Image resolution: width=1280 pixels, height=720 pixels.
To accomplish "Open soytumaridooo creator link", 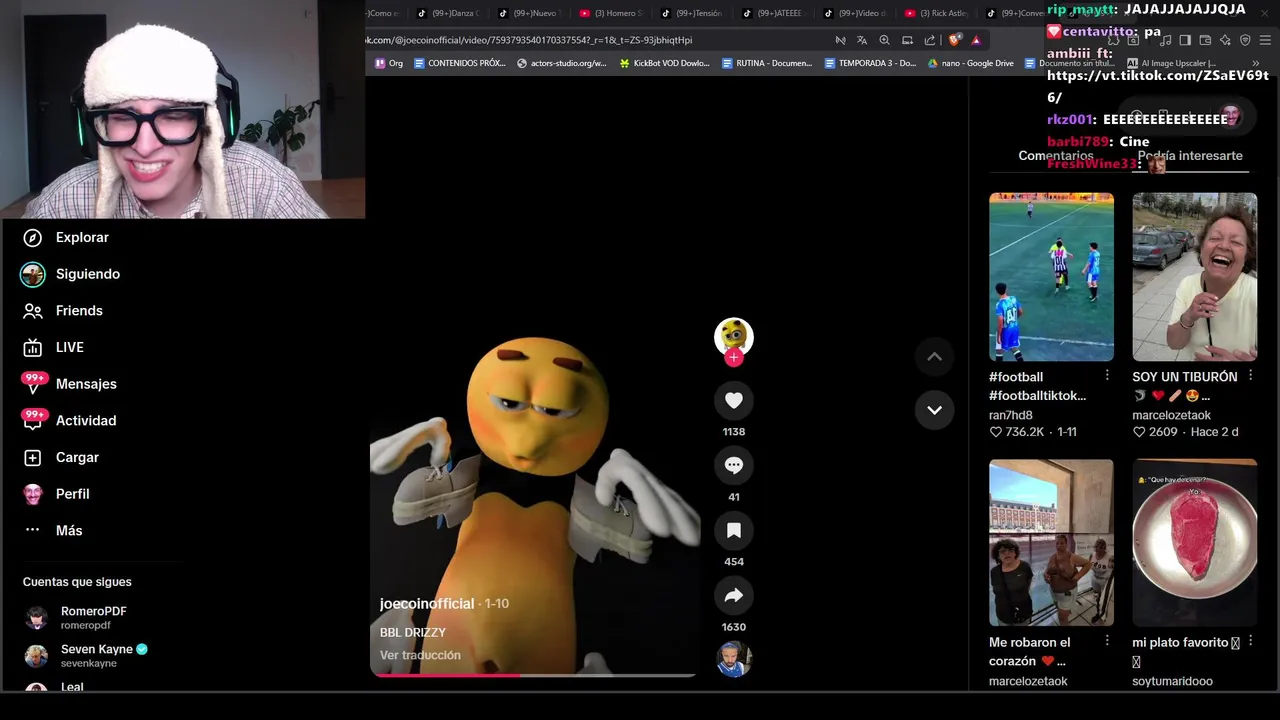I will 1172,681.
